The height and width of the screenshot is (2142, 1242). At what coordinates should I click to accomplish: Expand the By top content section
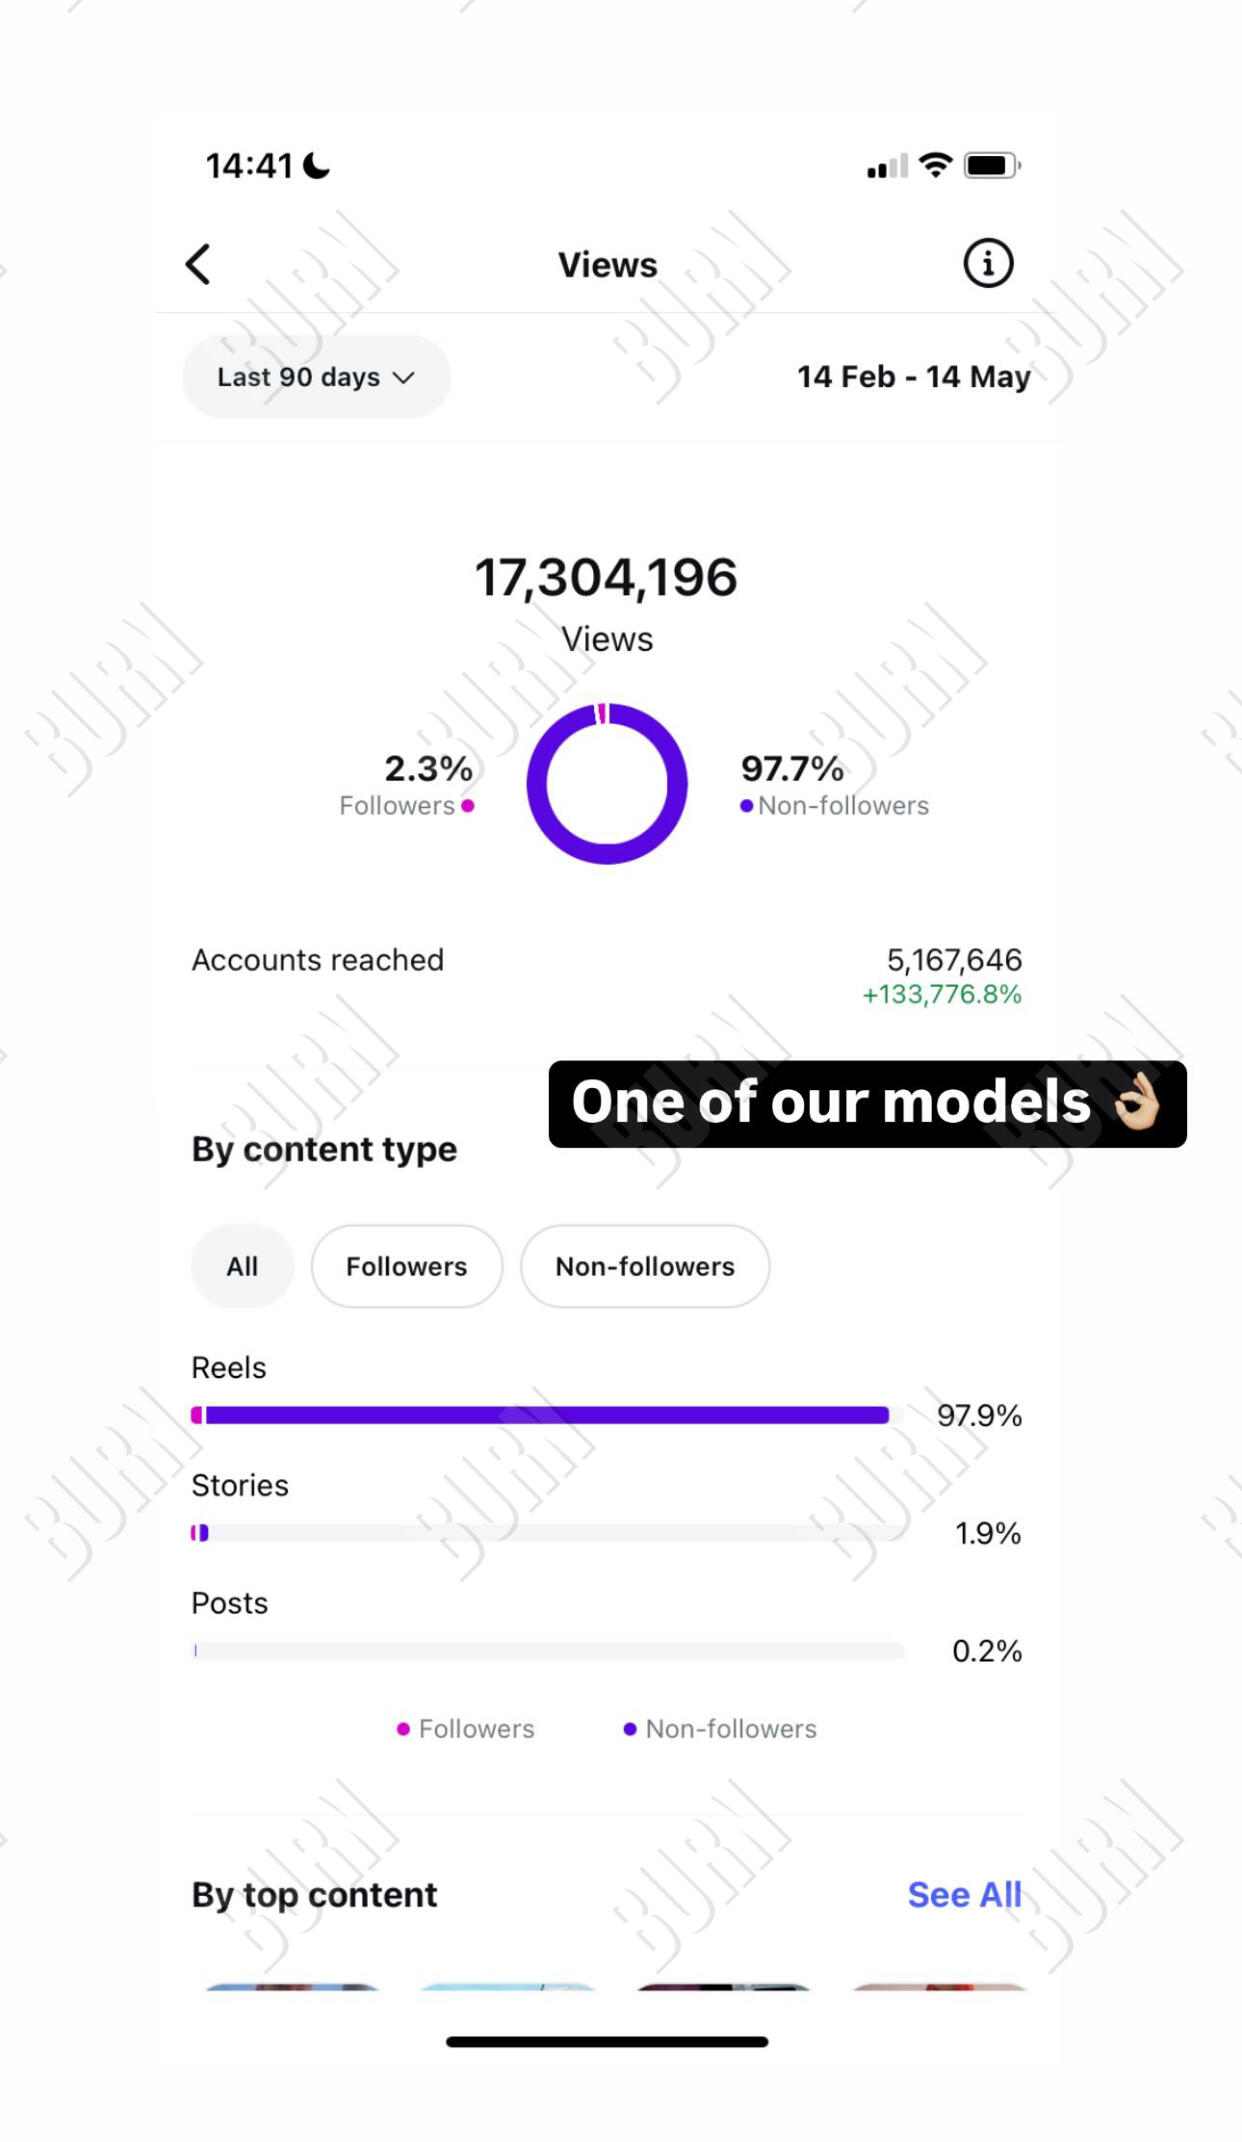tap(313, 1894)
